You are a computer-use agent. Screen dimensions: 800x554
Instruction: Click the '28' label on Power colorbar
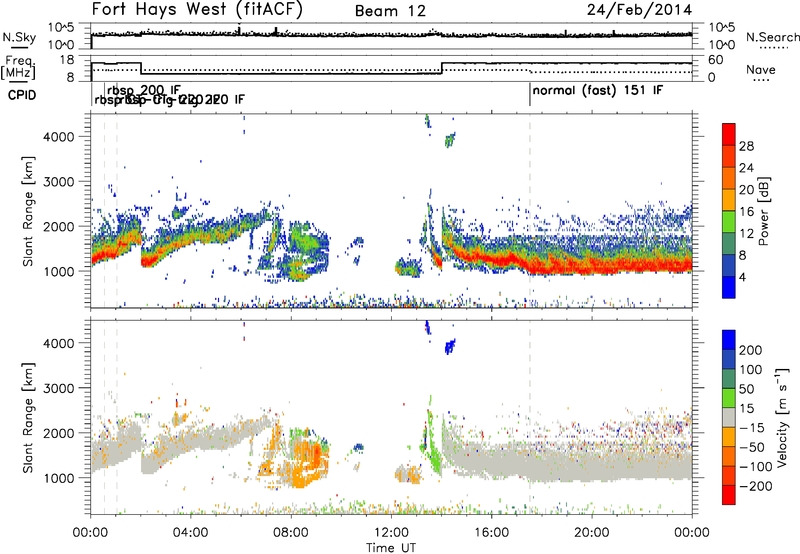pos(746,146)
